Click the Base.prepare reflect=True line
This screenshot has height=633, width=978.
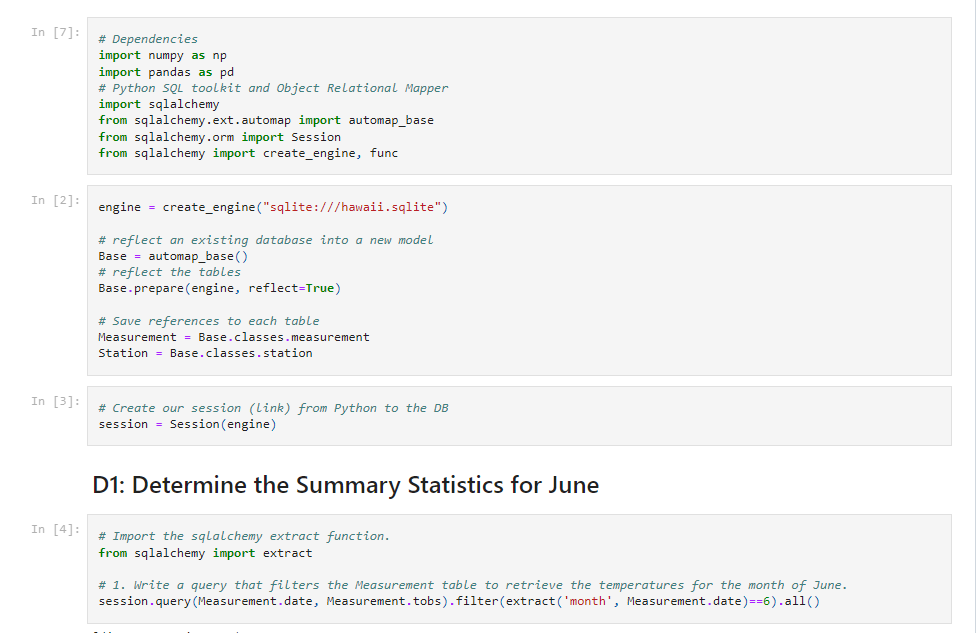pyautogui.click(x=219, y=288)
